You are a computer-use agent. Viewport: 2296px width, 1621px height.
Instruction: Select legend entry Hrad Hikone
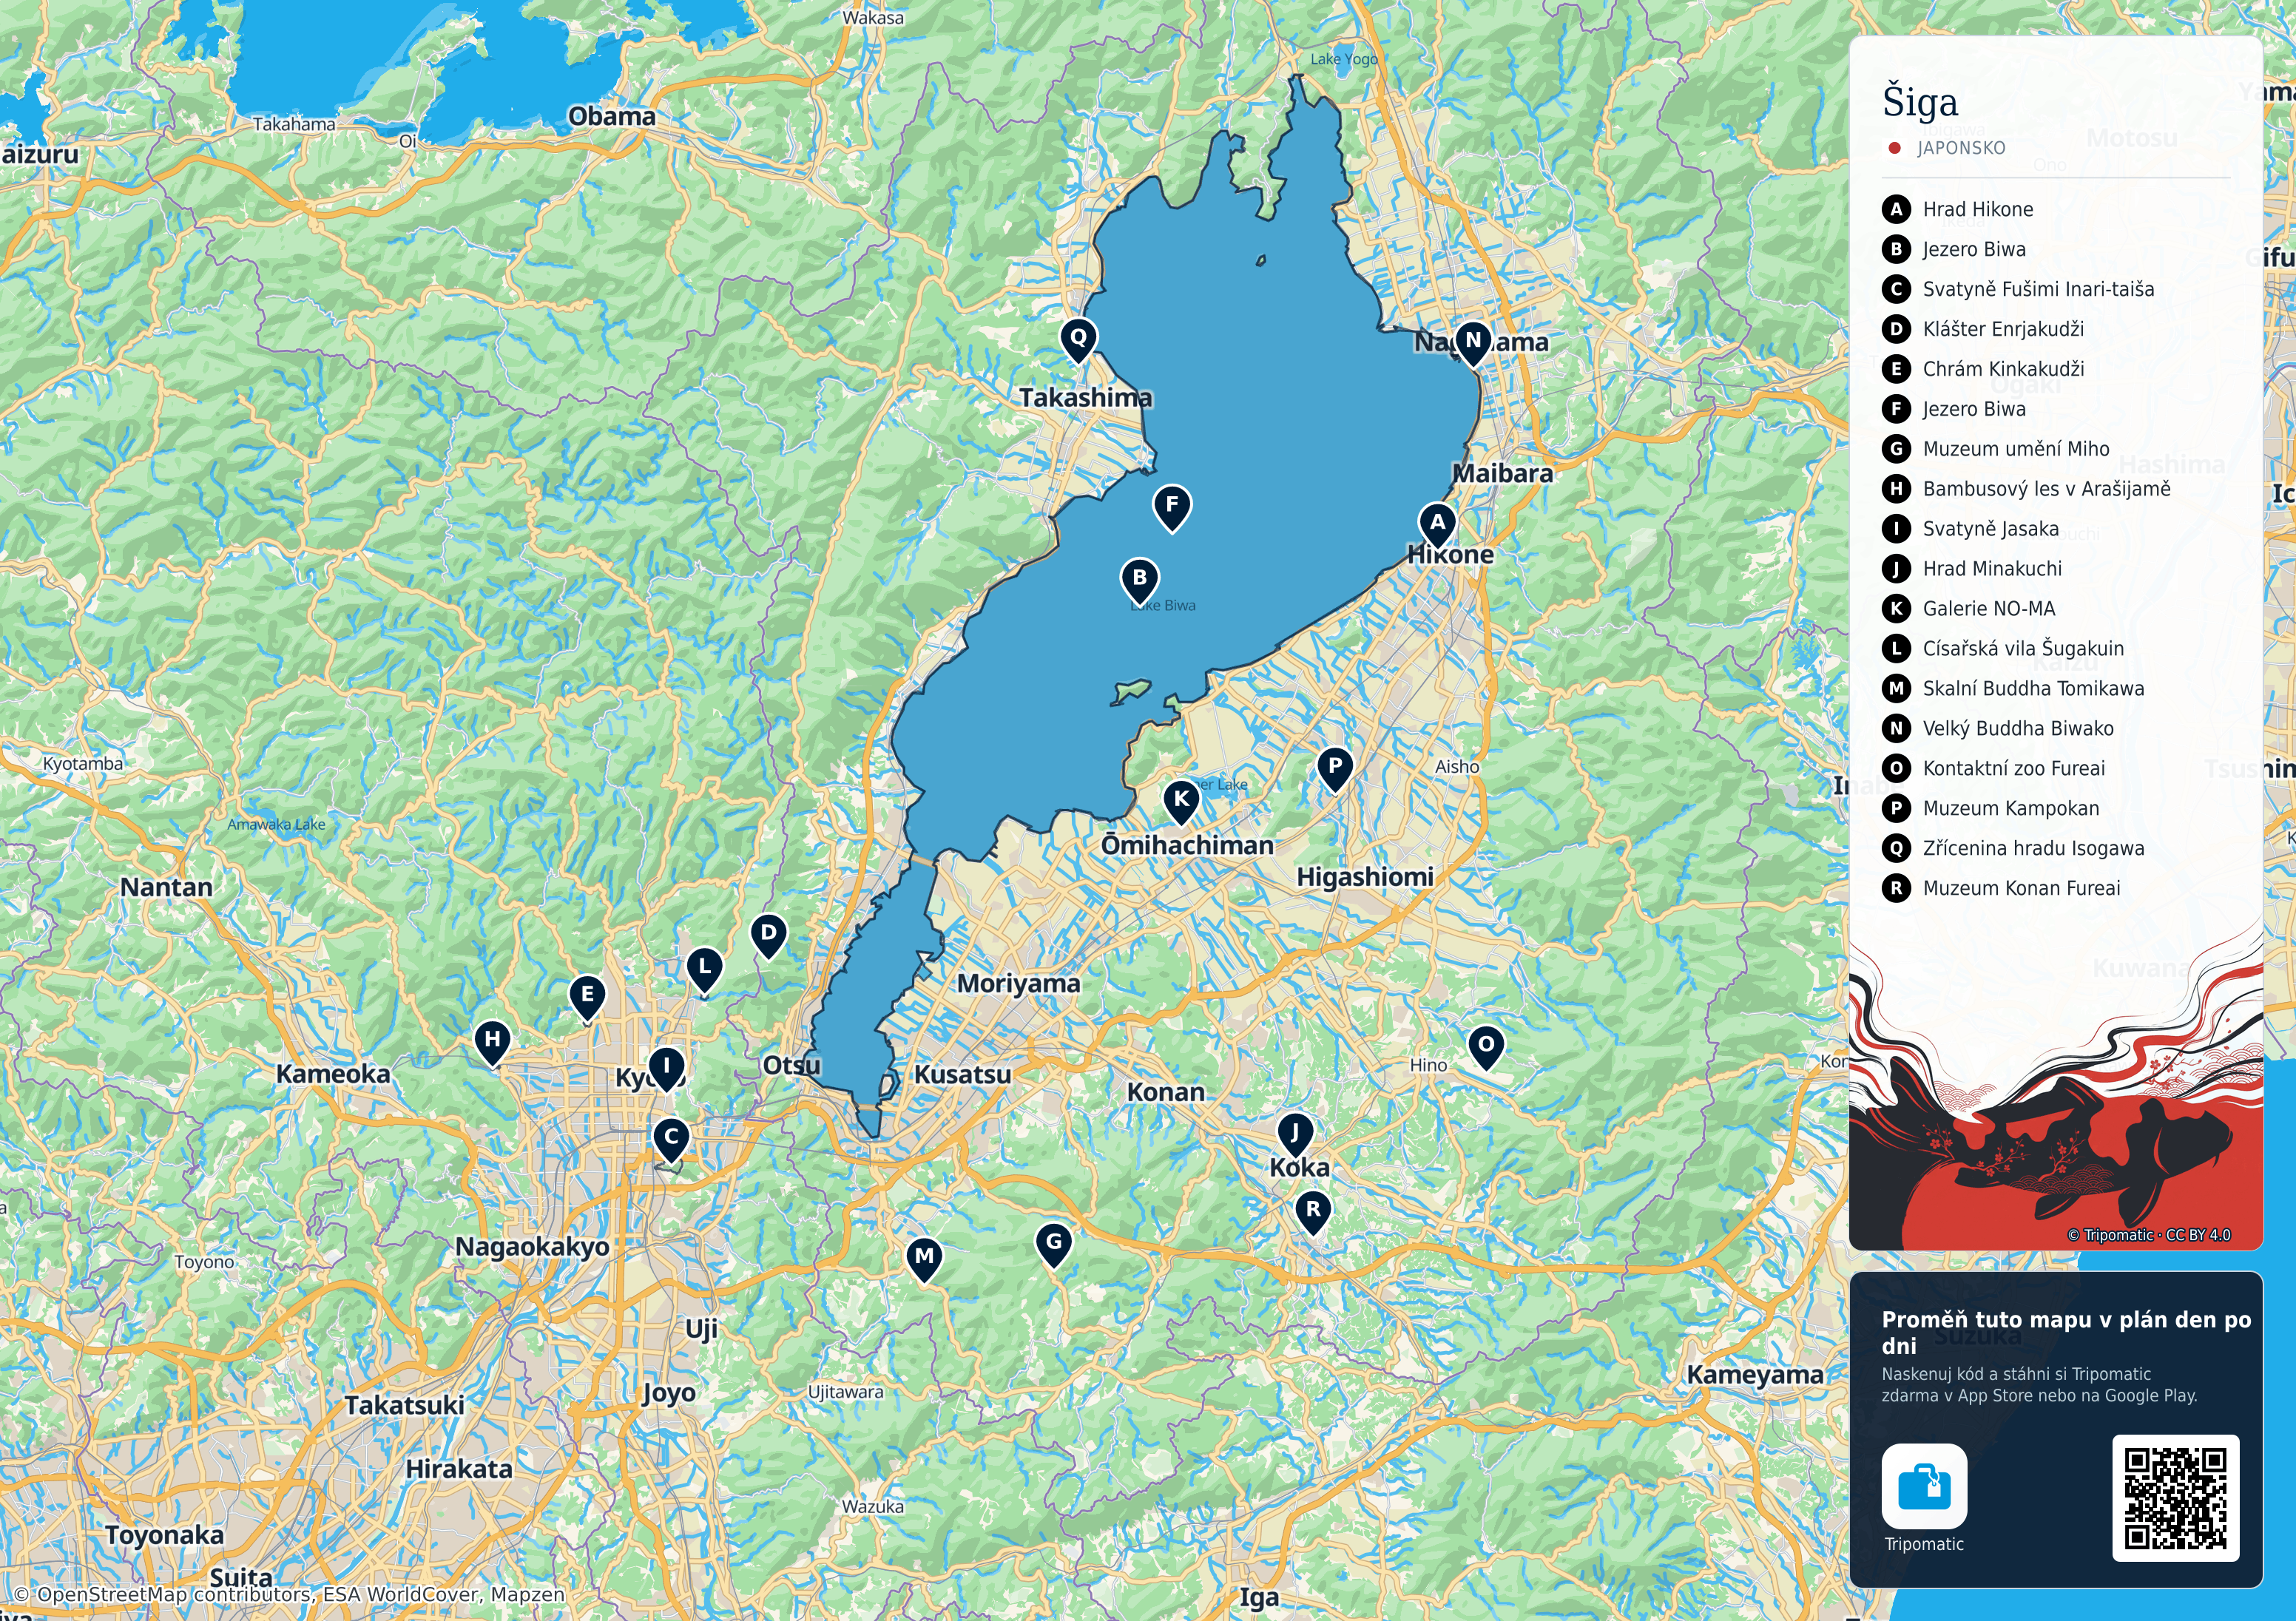pos(1978,209)
